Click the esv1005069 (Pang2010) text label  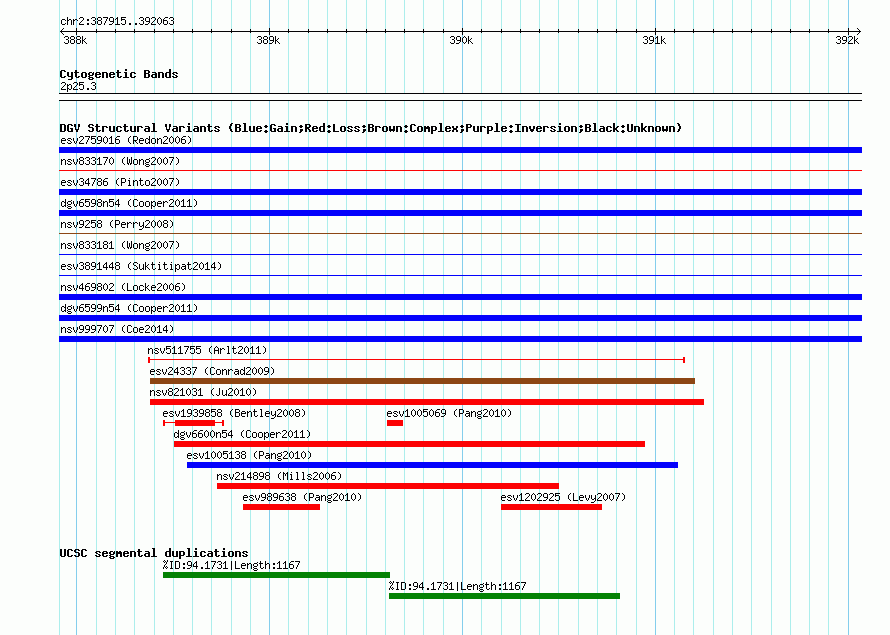[449, 413]
